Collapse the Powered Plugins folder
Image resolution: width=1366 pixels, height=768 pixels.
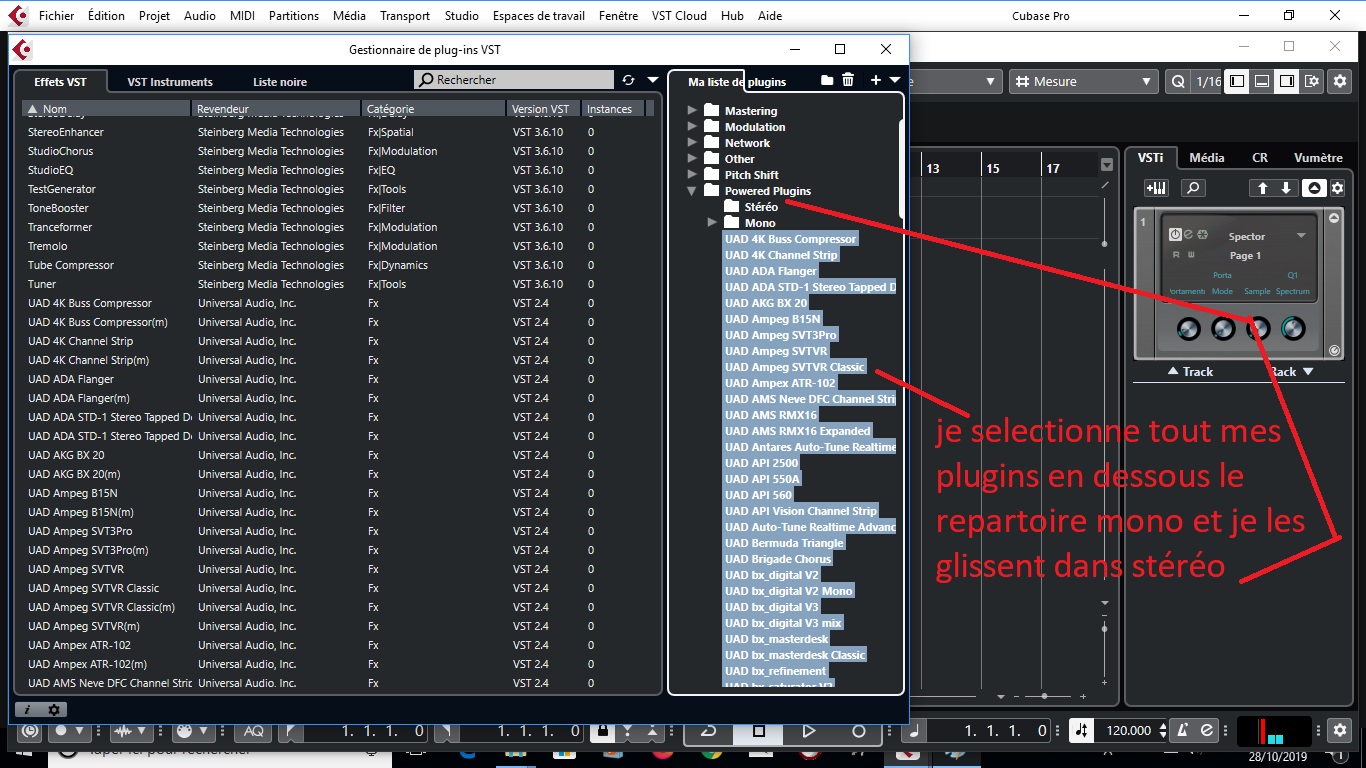tap(692, 191)
